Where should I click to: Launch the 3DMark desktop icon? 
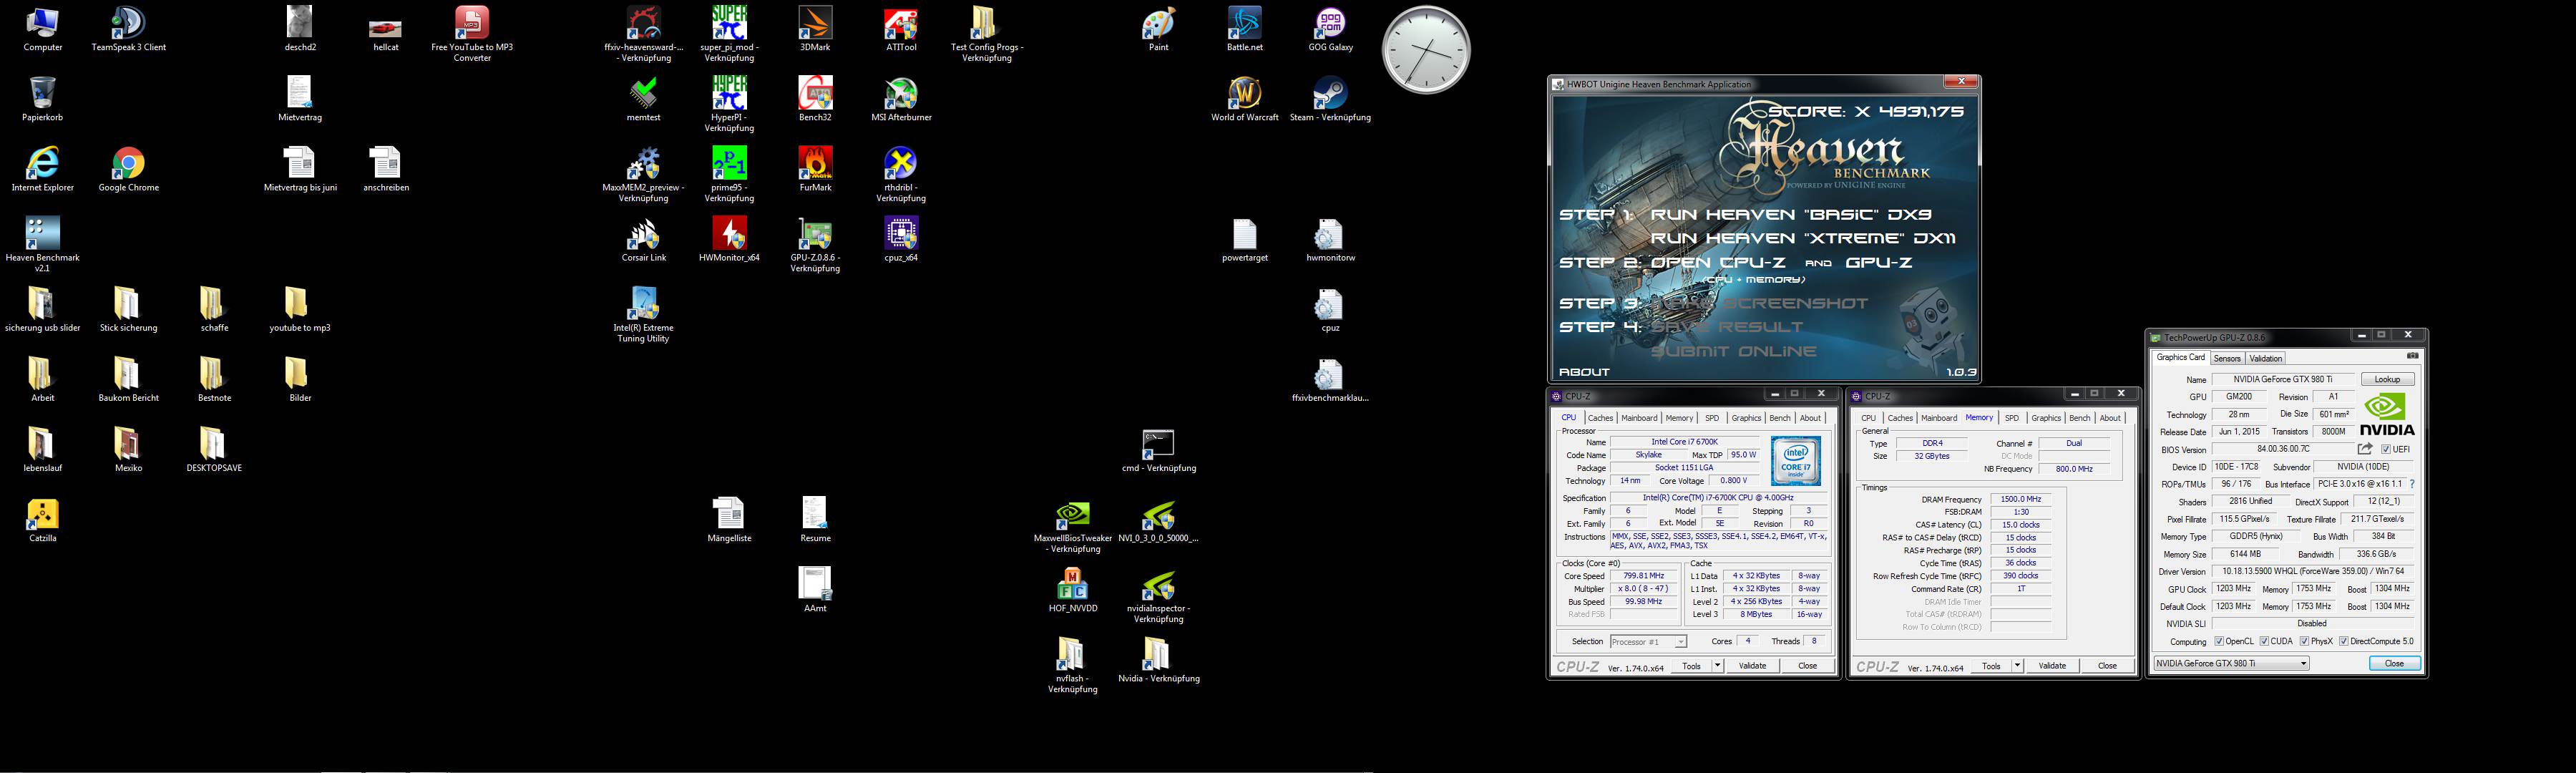pyautogui.click(x=815, y=29)
